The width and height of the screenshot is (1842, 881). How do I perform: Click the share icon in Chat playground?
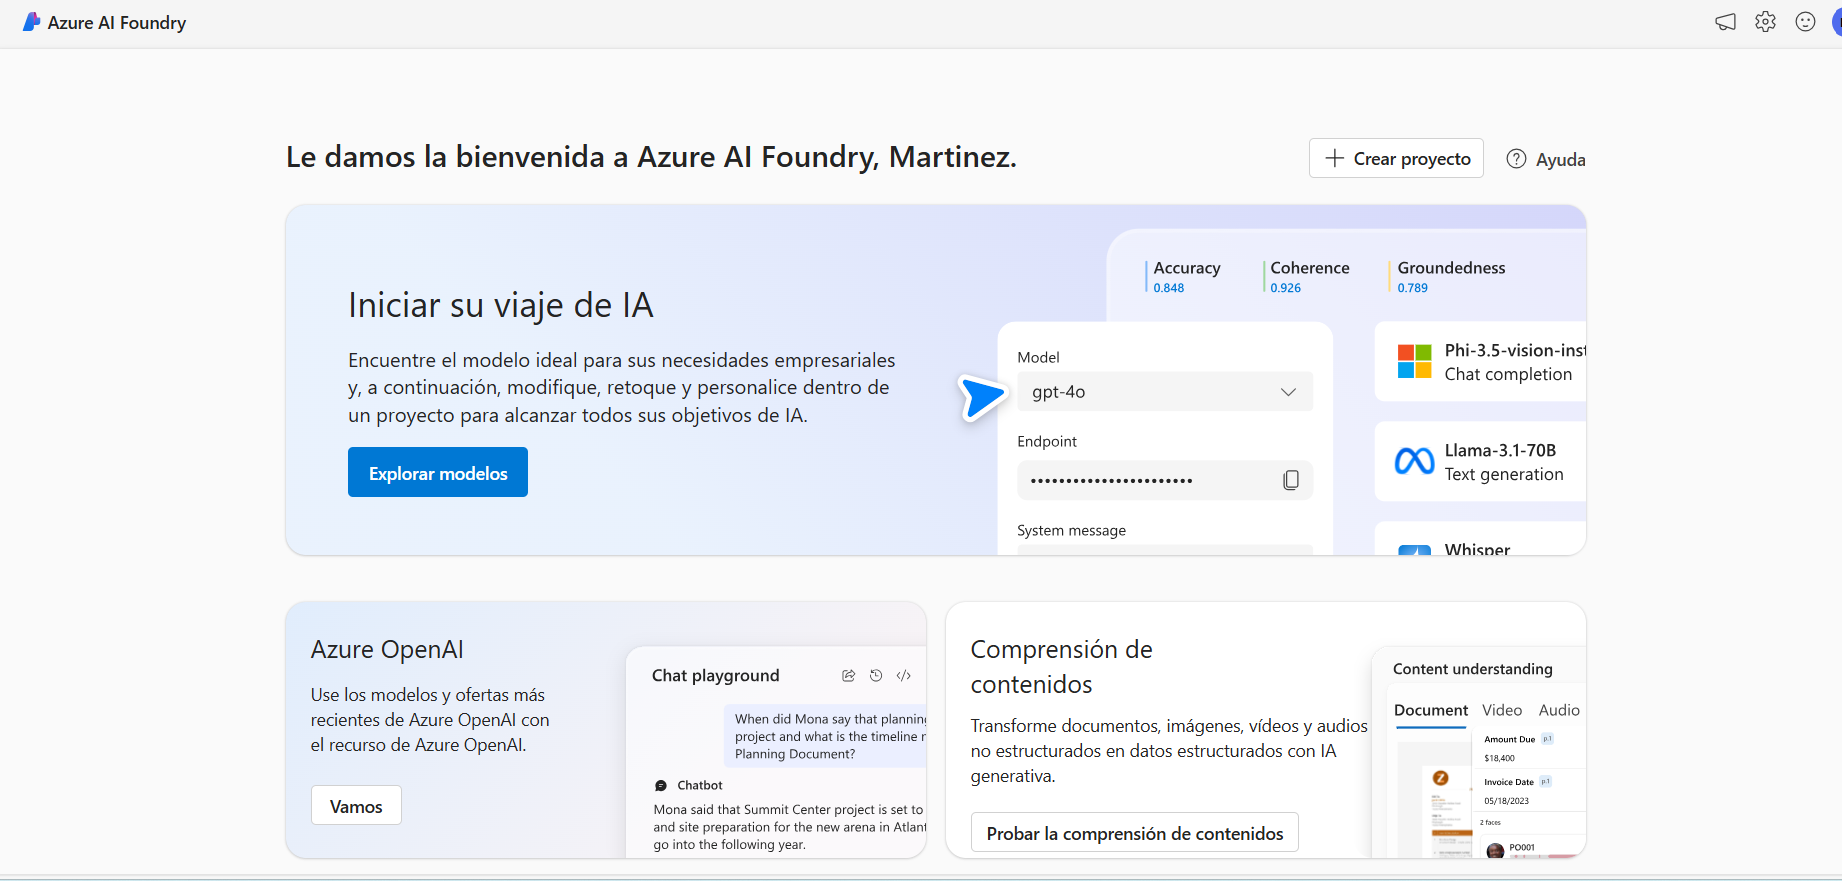pos(848,676)
